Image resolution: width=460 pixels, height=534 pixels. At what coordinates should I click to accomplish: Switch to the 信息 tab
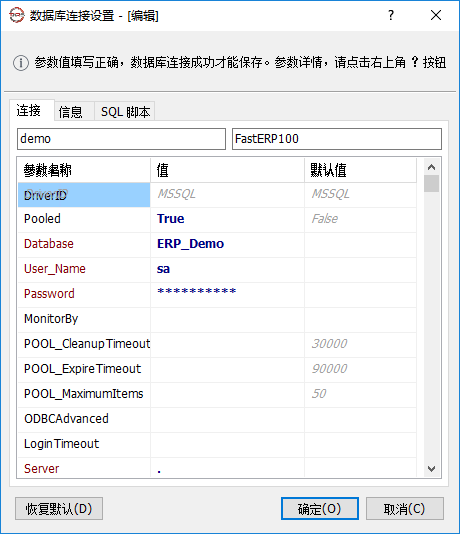pos(70,112)
